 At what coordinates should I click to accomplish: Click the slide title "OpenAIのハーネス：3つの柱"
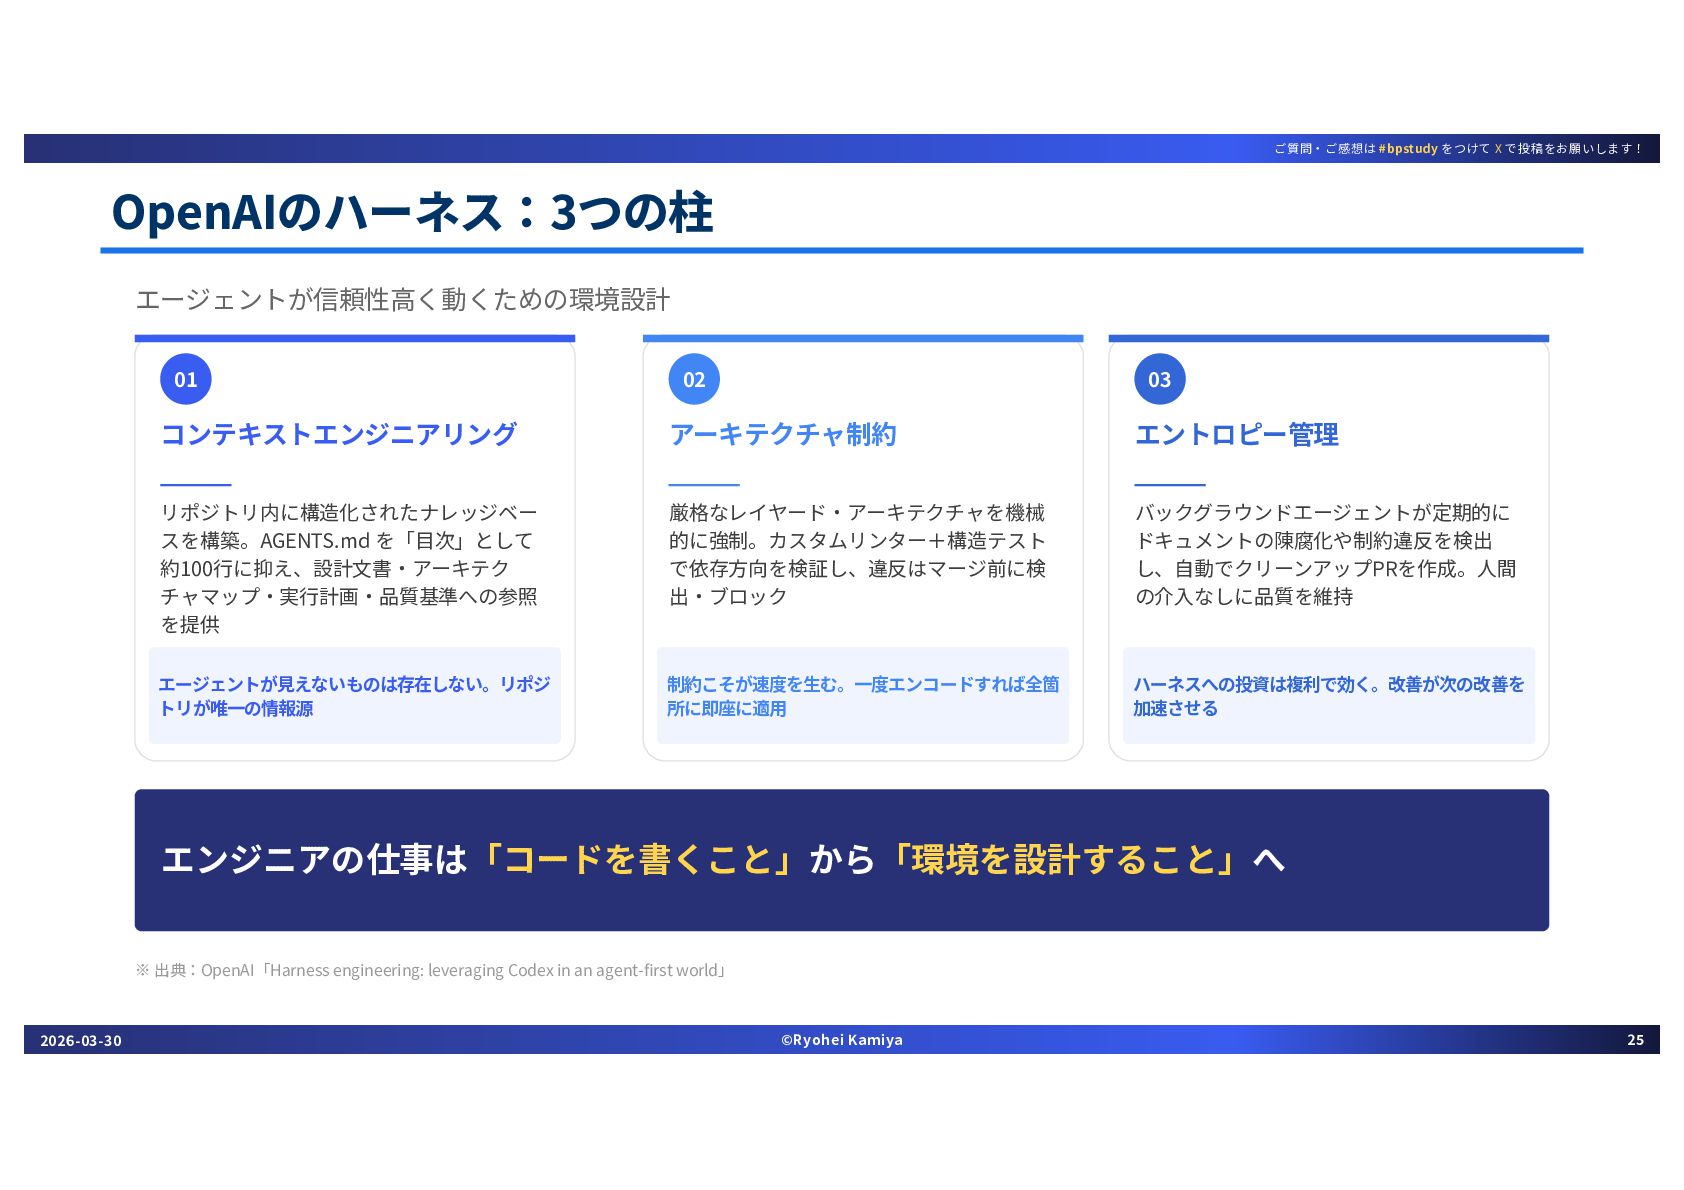pos(412,212)
